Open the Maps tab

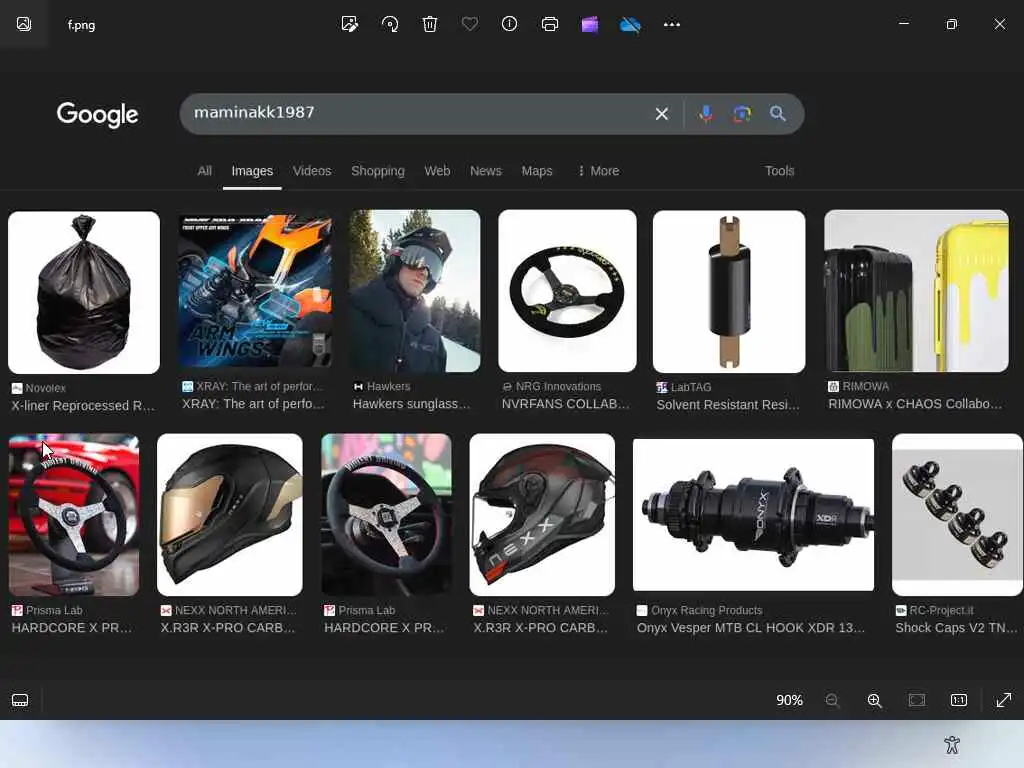coord(537,171)
